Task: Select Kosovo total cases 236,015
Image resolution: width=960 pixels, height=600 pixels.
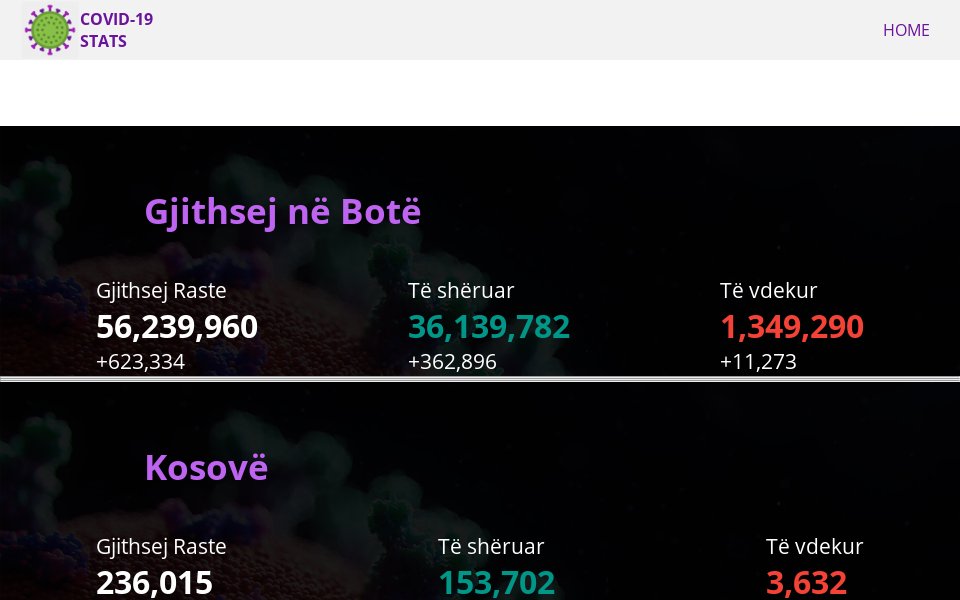Action: [x=154, y=583]
